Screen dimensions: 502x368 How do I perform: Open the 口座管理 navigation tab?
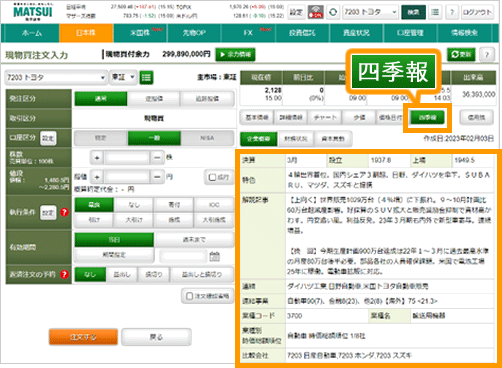(x=410, y=33)
